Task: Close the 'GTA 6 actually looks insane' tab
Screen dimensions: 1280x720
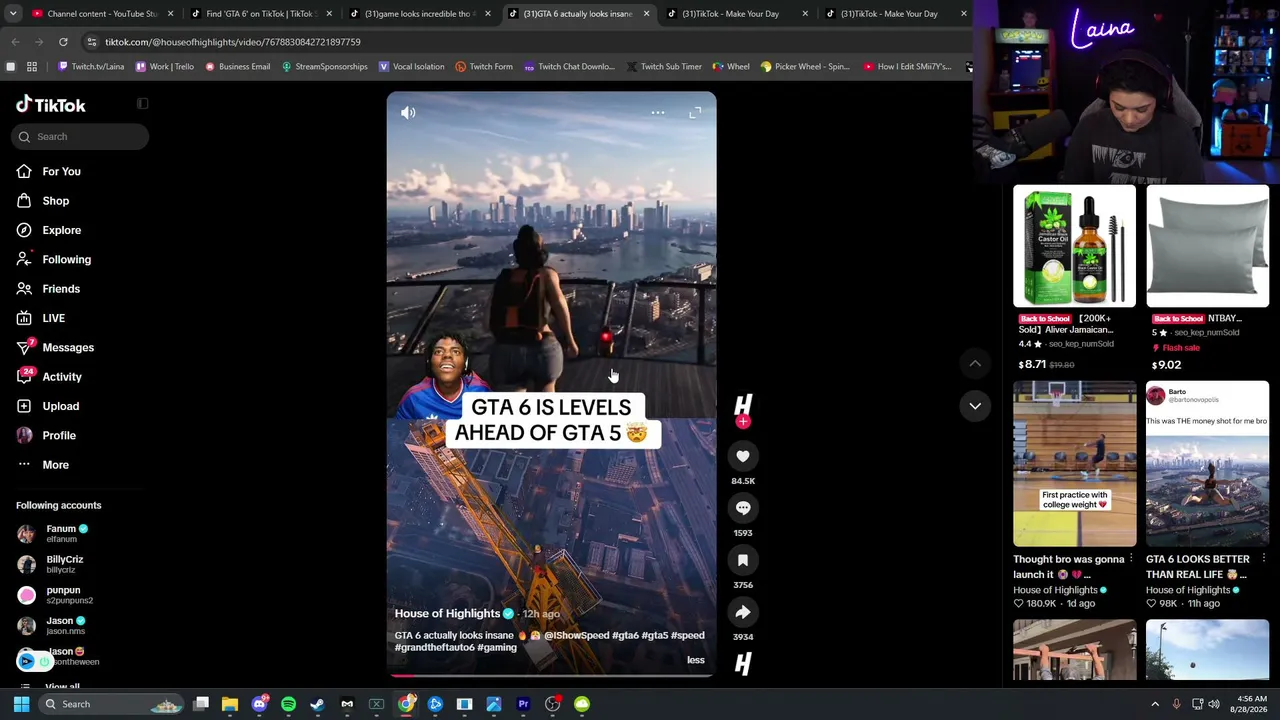Action: coord(646,14)
